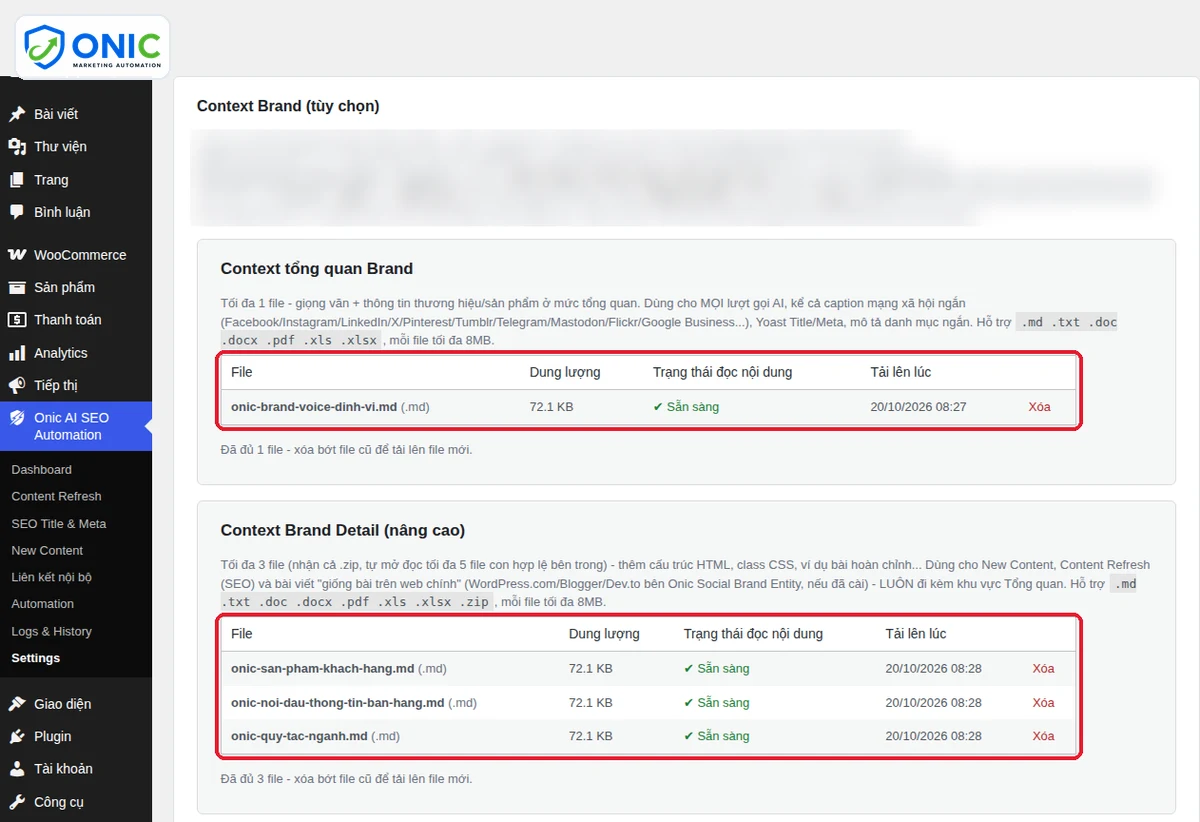Click Dung lượng header in Brand Detail table

[x=604, y=634]
